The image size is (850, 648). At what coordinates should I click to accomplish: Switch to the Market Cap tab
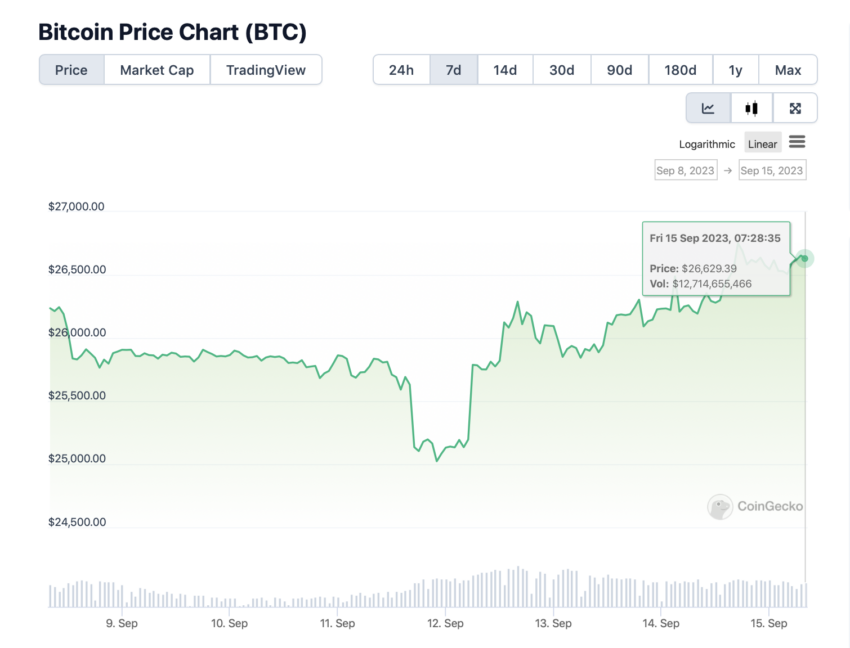tap(157, 70)
